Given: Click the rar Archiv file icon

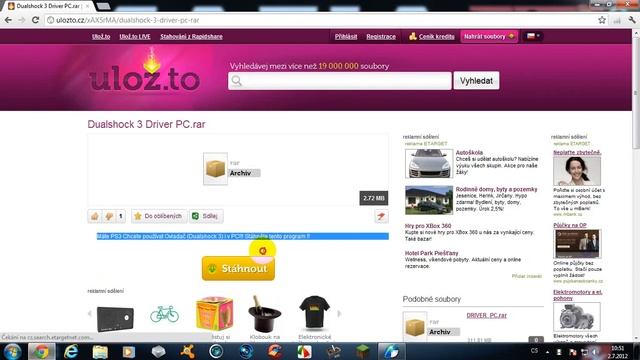Looking at the screenshot, I should pyautogui.click(x=215, y=169).
